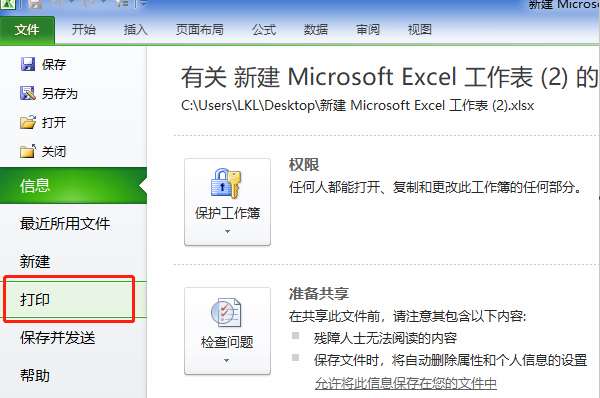Choose 保存并发送 from the sidebar
The image size is (600, 398).
(57, 338)
